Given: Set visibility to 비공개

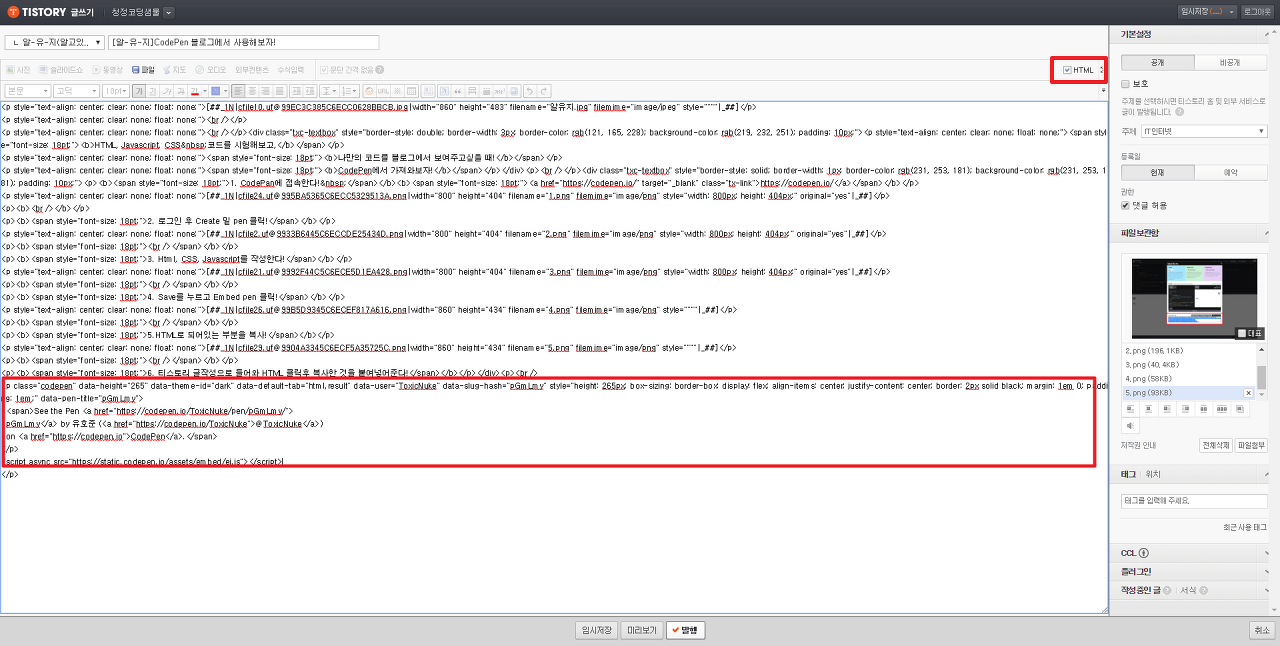Looking at the screenshot, I should tap(1231, 62).
